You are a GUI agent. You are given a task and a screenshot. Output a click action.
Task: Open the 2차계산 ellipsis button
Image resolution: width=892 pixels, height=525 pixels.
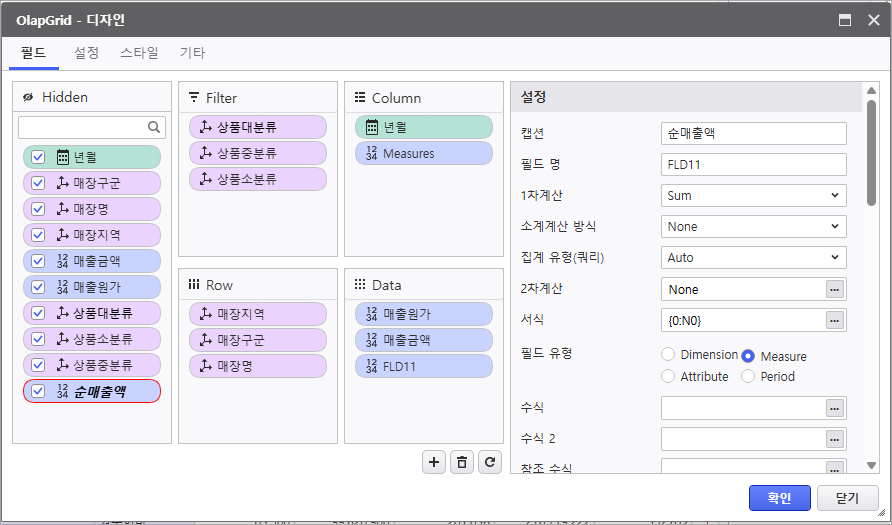835,289
